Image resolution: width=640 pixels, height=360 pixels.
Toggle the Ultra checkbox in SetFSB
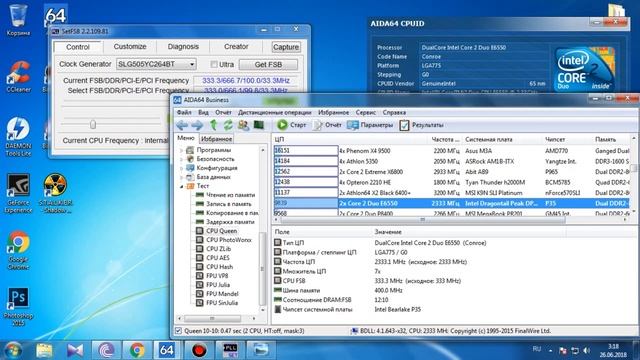click(x=214, y=64)
